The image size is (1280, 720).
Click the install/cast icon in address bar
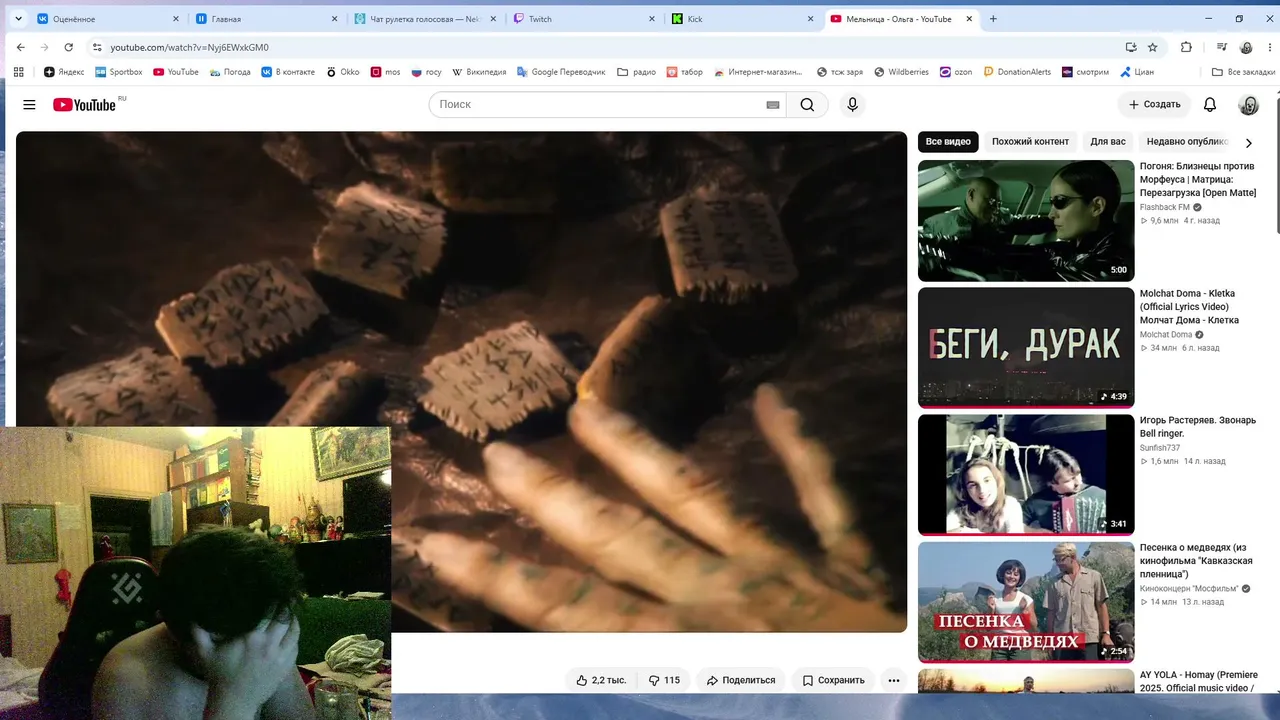coord(1131,47)
